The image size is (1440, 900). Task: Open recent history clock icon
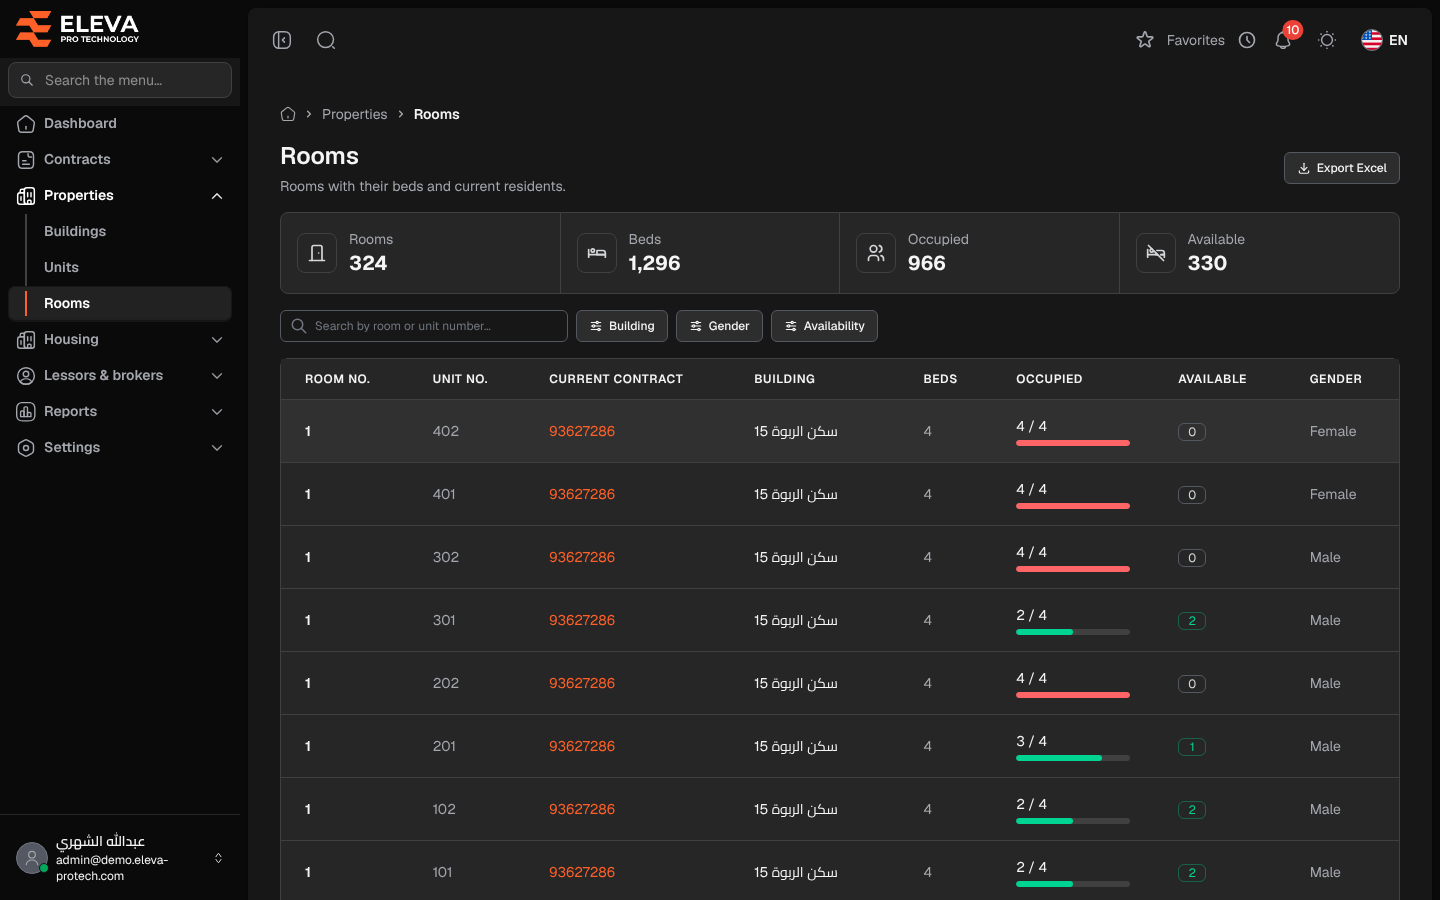(x=1247, y=40)
